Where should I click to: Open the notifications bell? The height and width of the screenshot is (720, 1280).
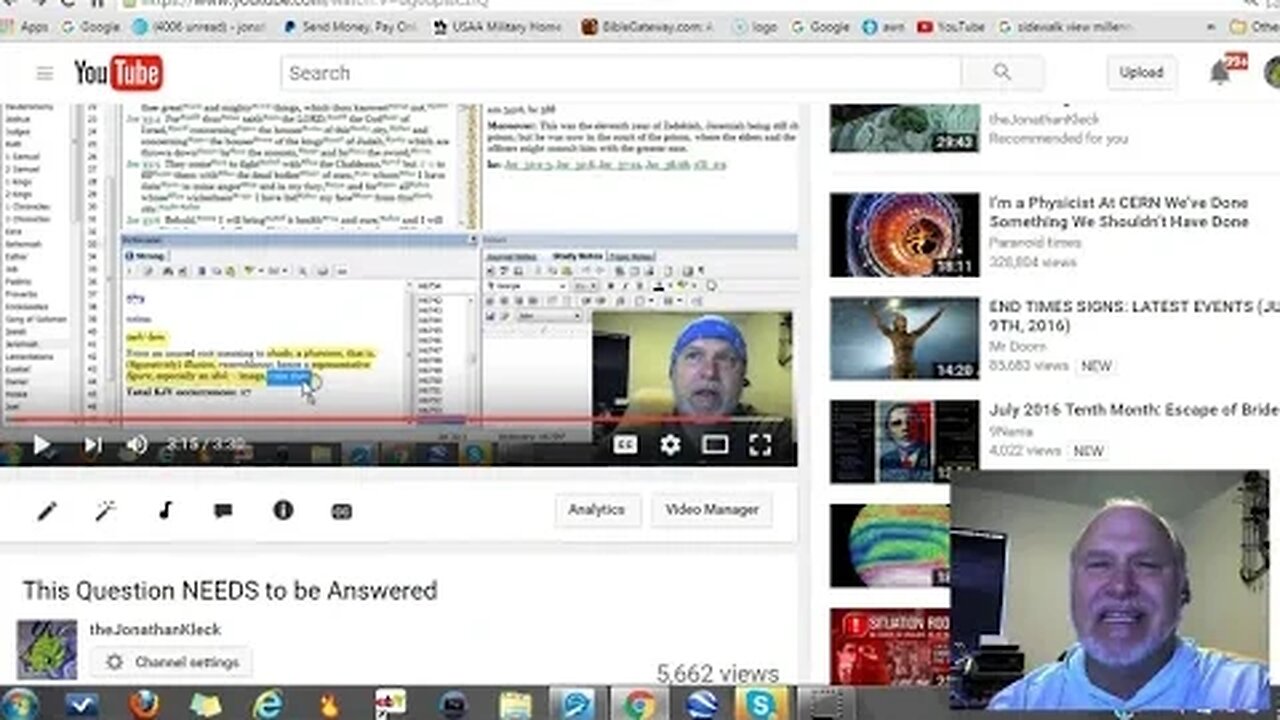[x=1220, y=72]
